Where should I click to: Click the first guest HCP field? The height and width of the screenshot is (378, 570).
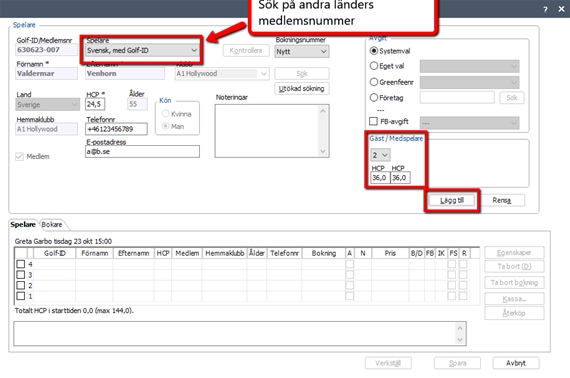pyautogui.click(x=380, y=178)
